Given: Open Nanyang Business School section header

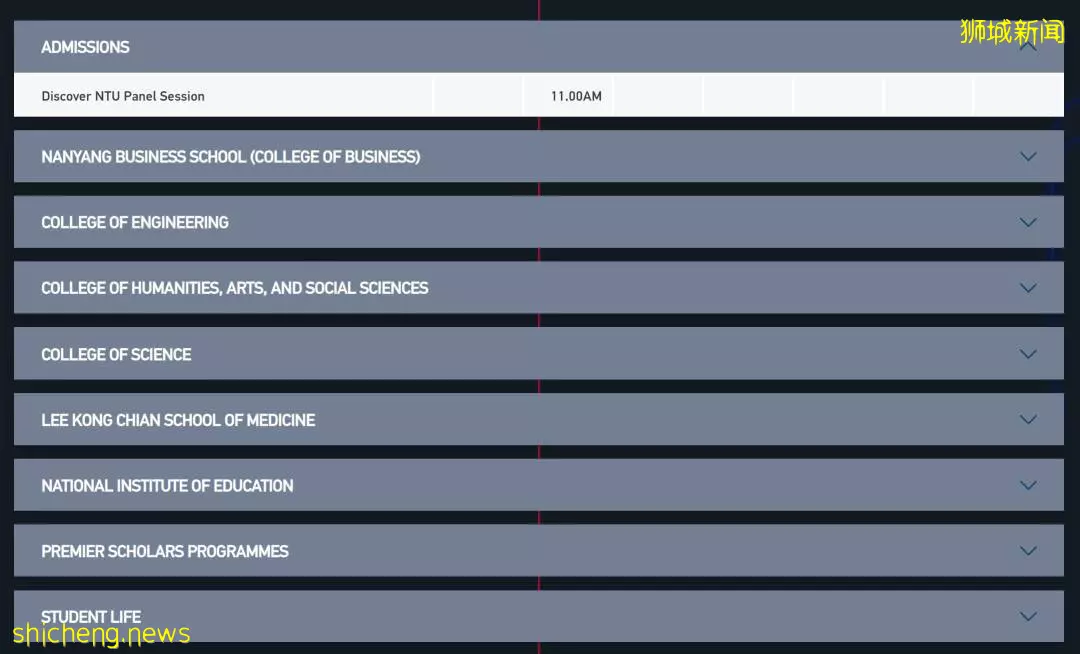Looking at the screenshot, I should coord(539,156).
